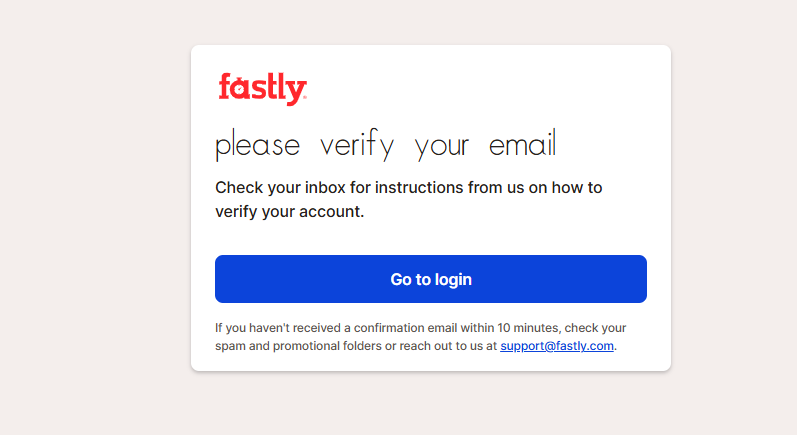This screenshot has height=435, width=797.
Task: Click the 'please verify your email' heading
Action: point(386,145)
